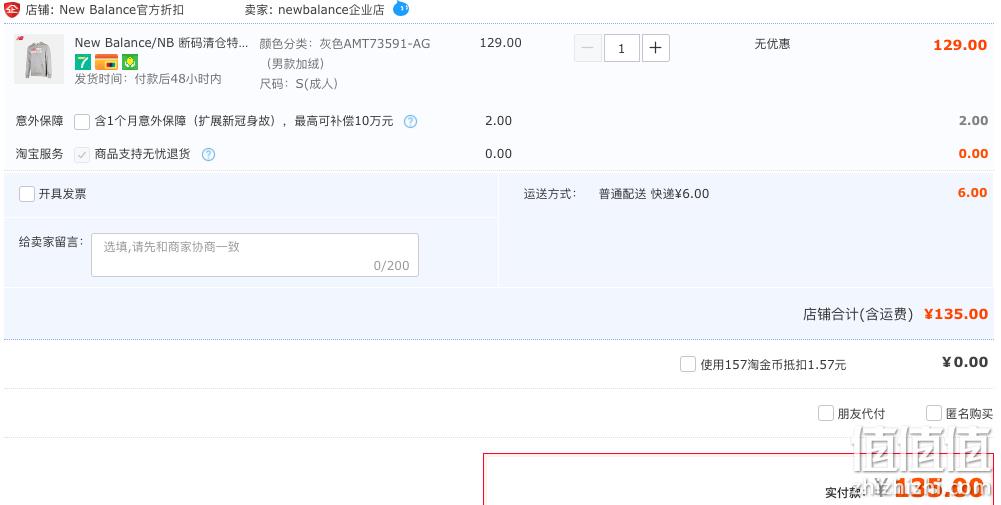Image resolution: width=1001 pixels, height=505 pixels.
Task: Click the 无优惠 discount text
Action: coord(772,44)
